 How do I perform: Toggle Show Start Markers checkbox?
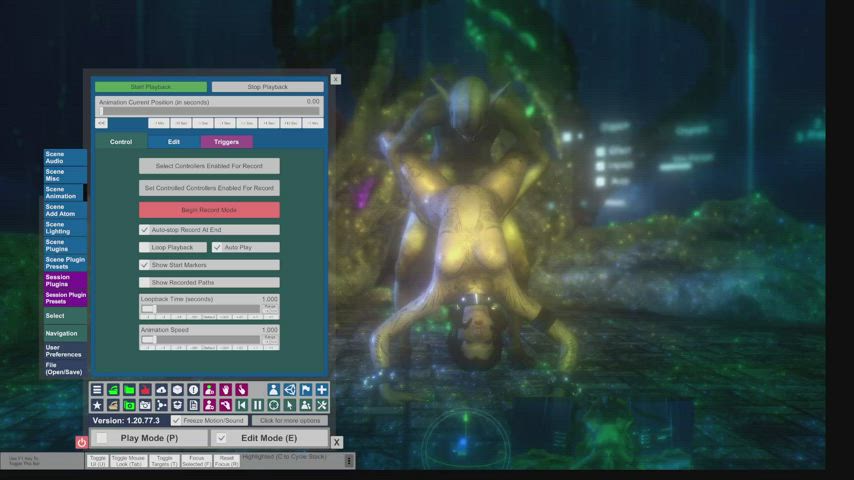pyautogui.click(x=144, y=265)
